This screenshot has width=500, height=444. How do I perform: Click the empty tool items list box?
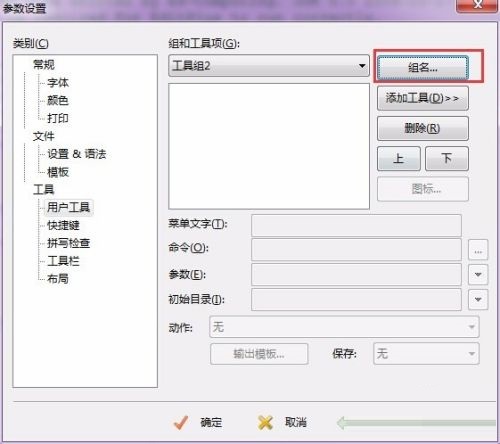pyautogui.click(x=269, y=146)
